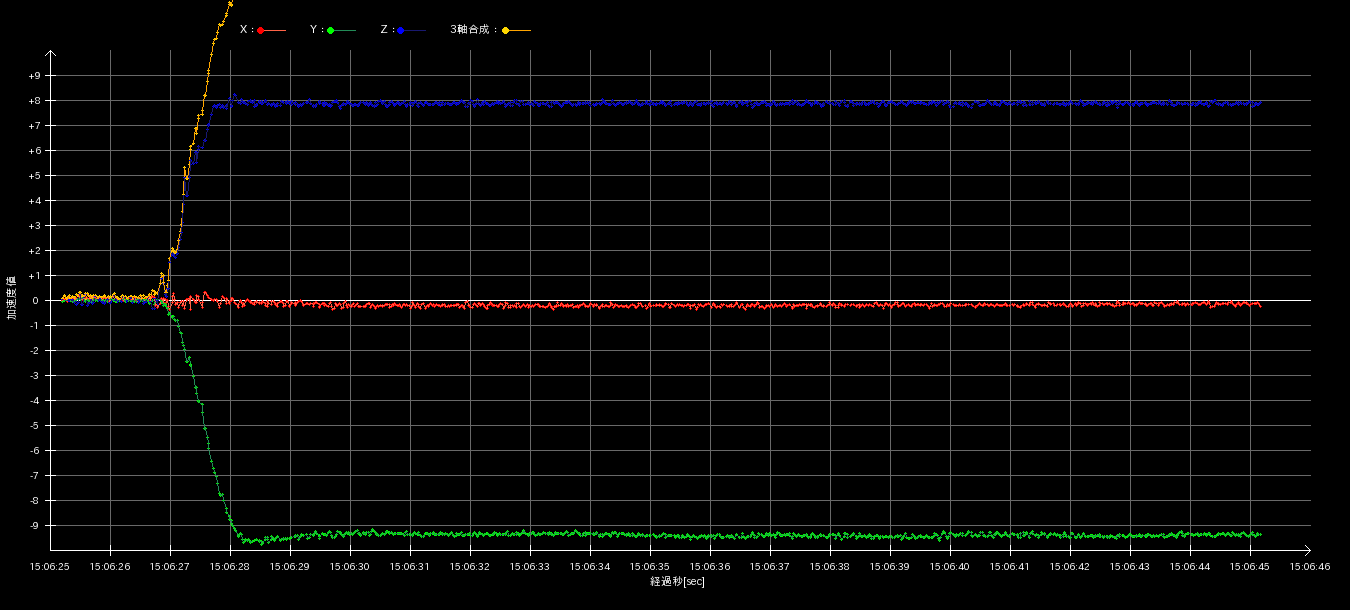This screenshot has width=1350, height=610.
Task: Click the 15:06:46 time tick label
Action: pos(1310,567)
